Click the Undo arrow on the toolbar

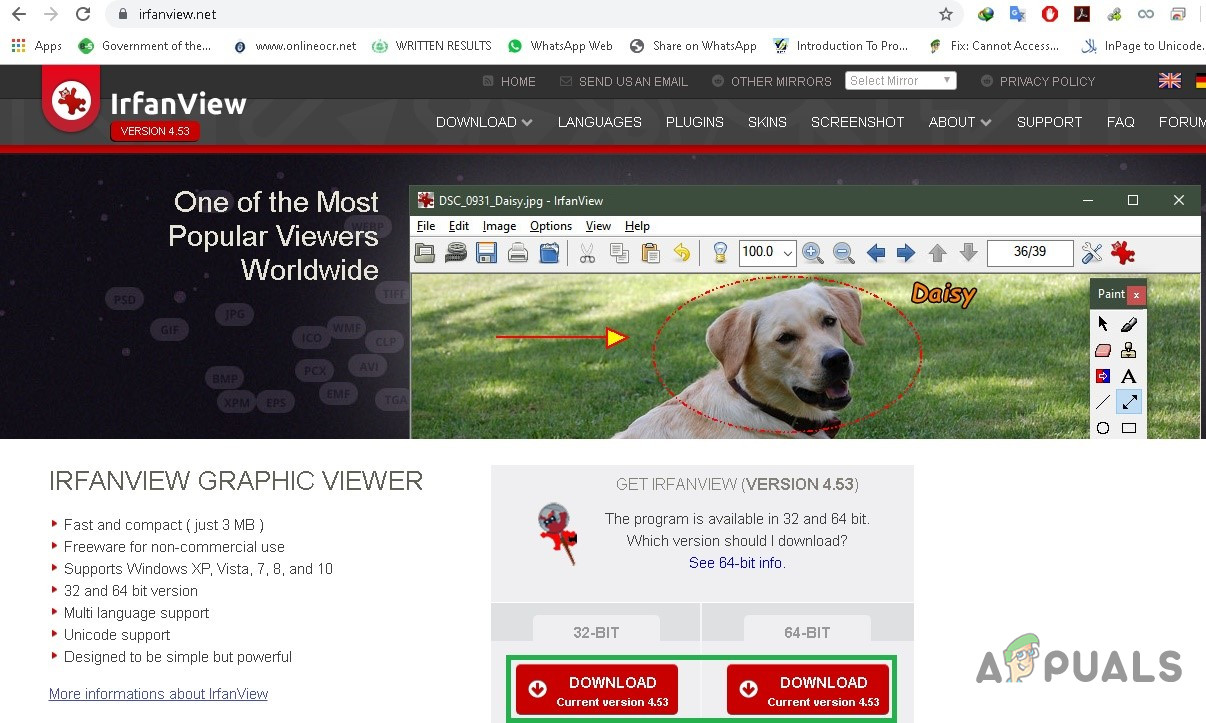point(683,253)
